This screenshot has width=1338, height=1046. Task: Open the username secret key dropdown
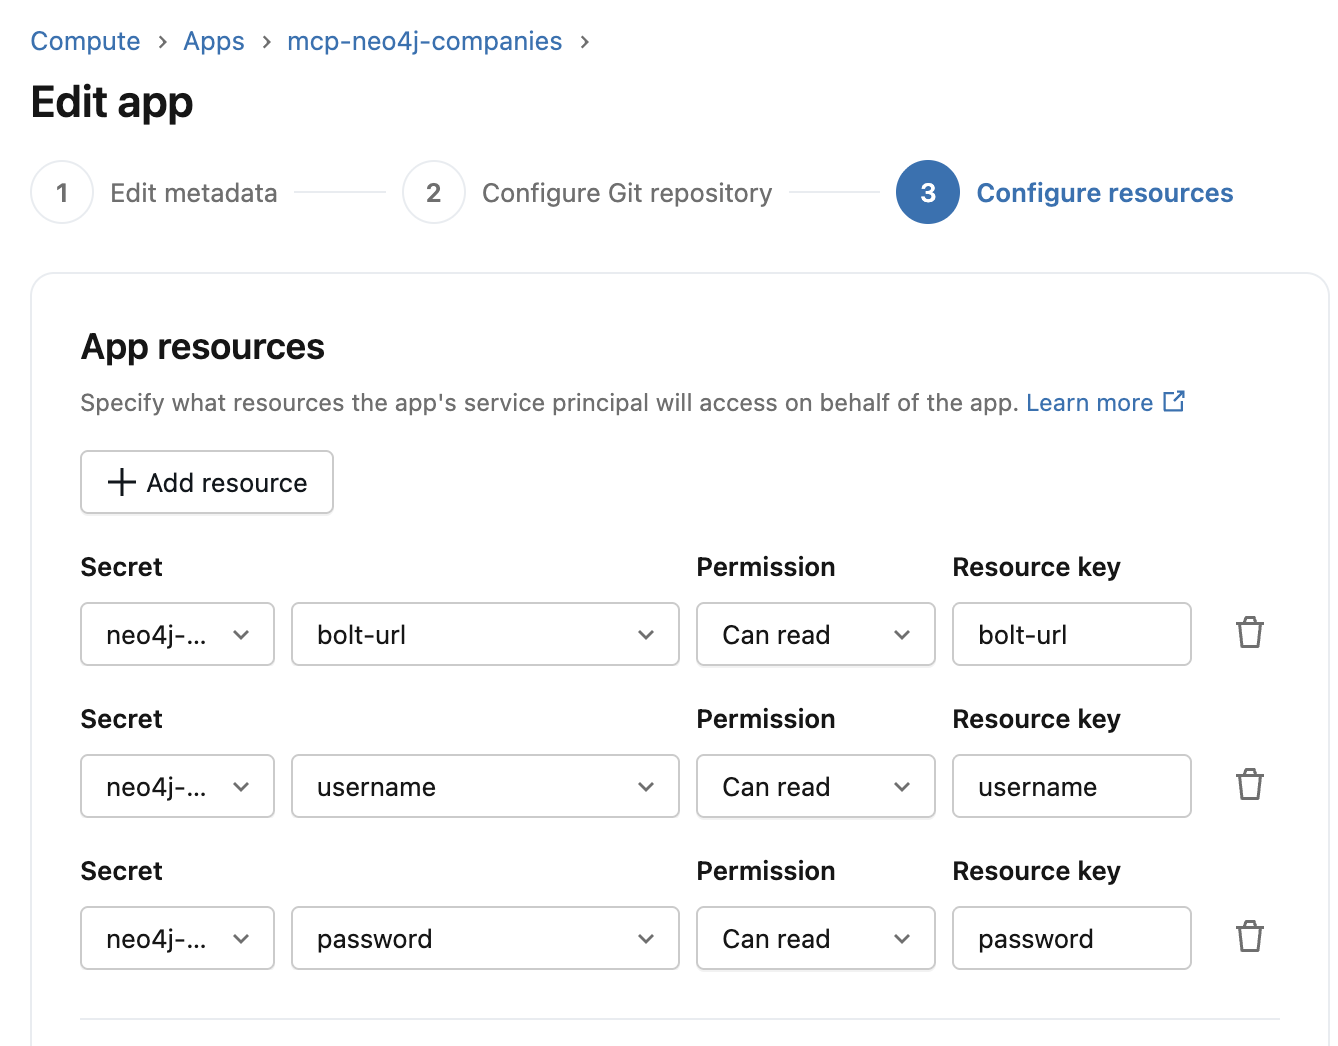(x=485, y=786)
